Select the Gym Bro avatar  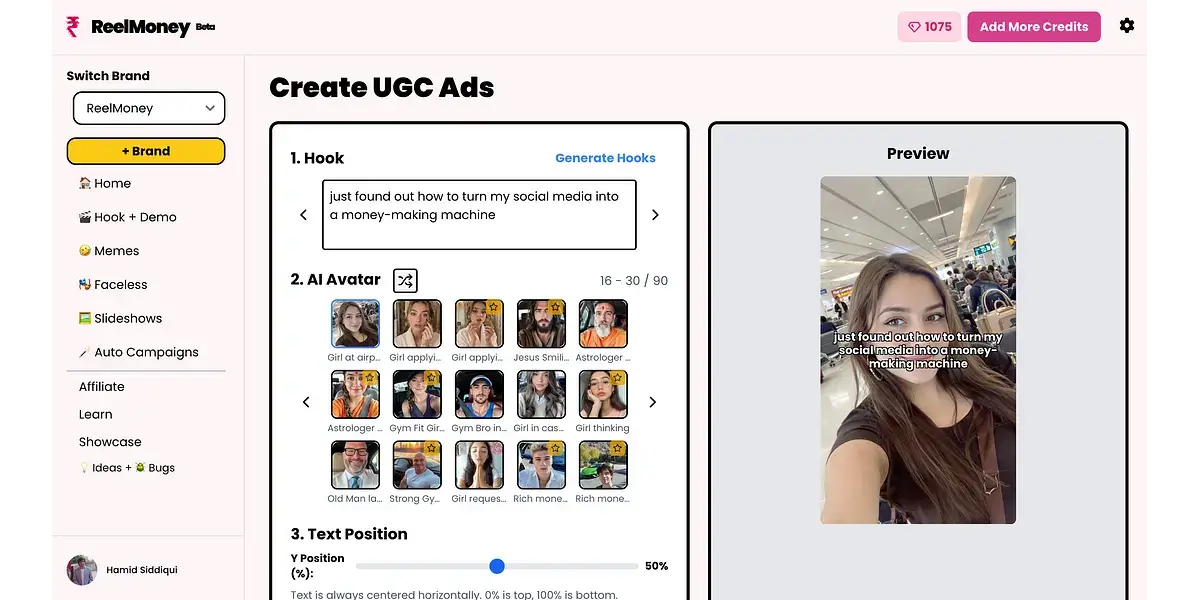click(479, 394)
